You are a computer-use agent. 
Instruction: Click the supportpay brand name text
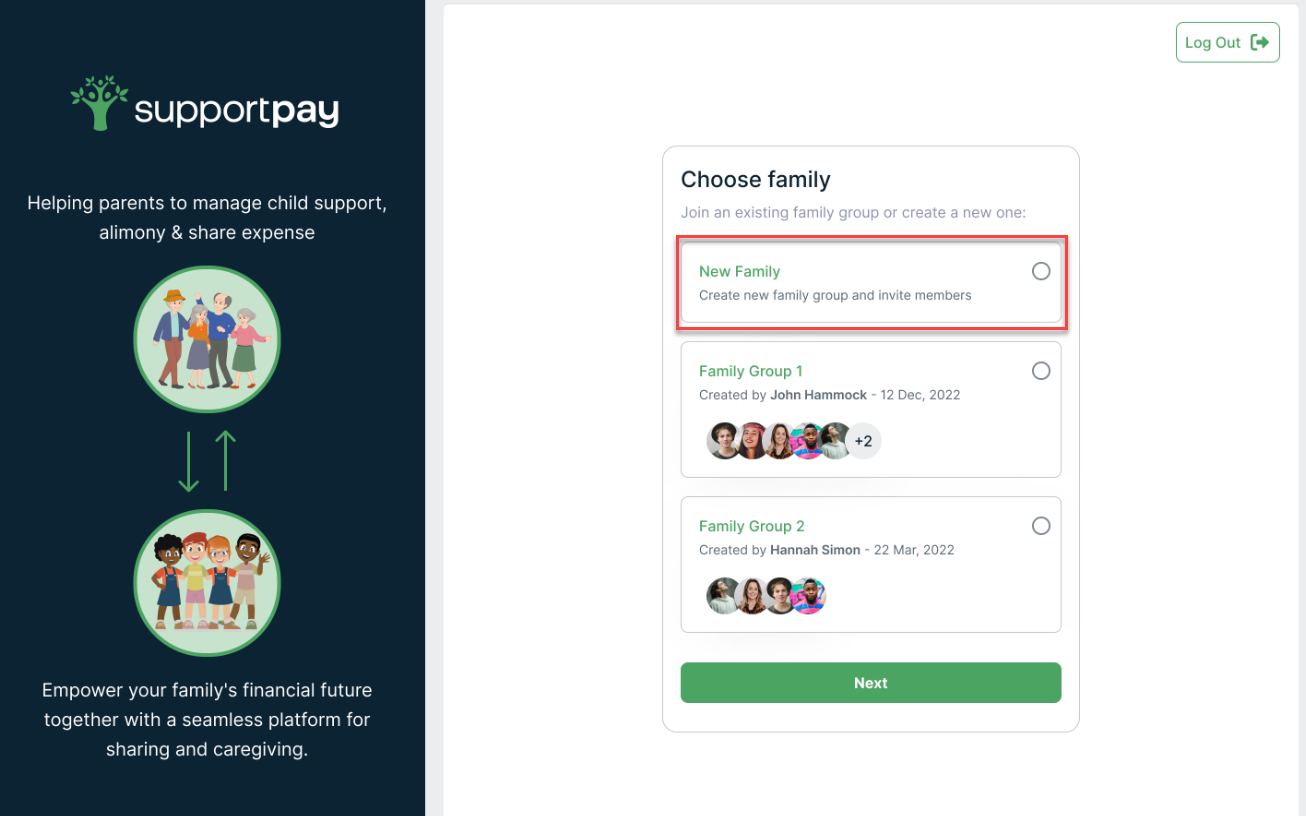click(x=237, y=111)
